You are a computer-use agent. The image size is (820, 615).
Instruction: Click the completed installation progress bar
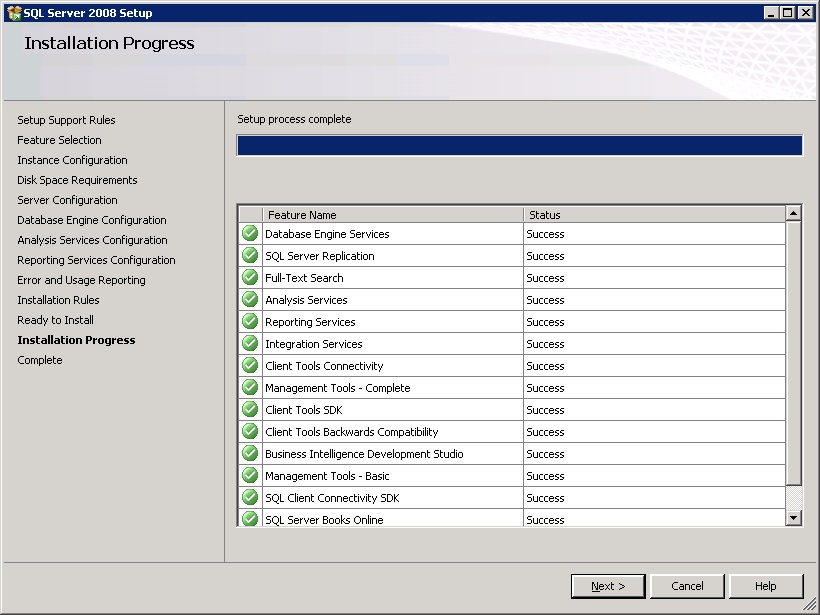[x=519, y=145]
